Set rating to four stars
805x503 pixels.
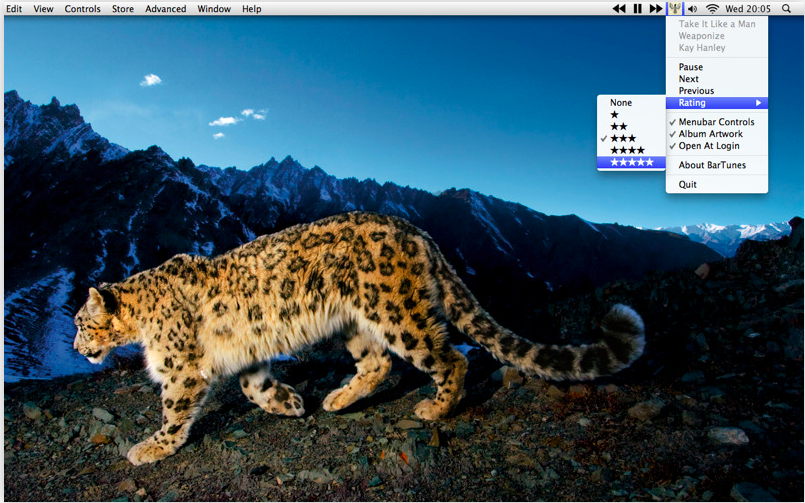point(631,150)
